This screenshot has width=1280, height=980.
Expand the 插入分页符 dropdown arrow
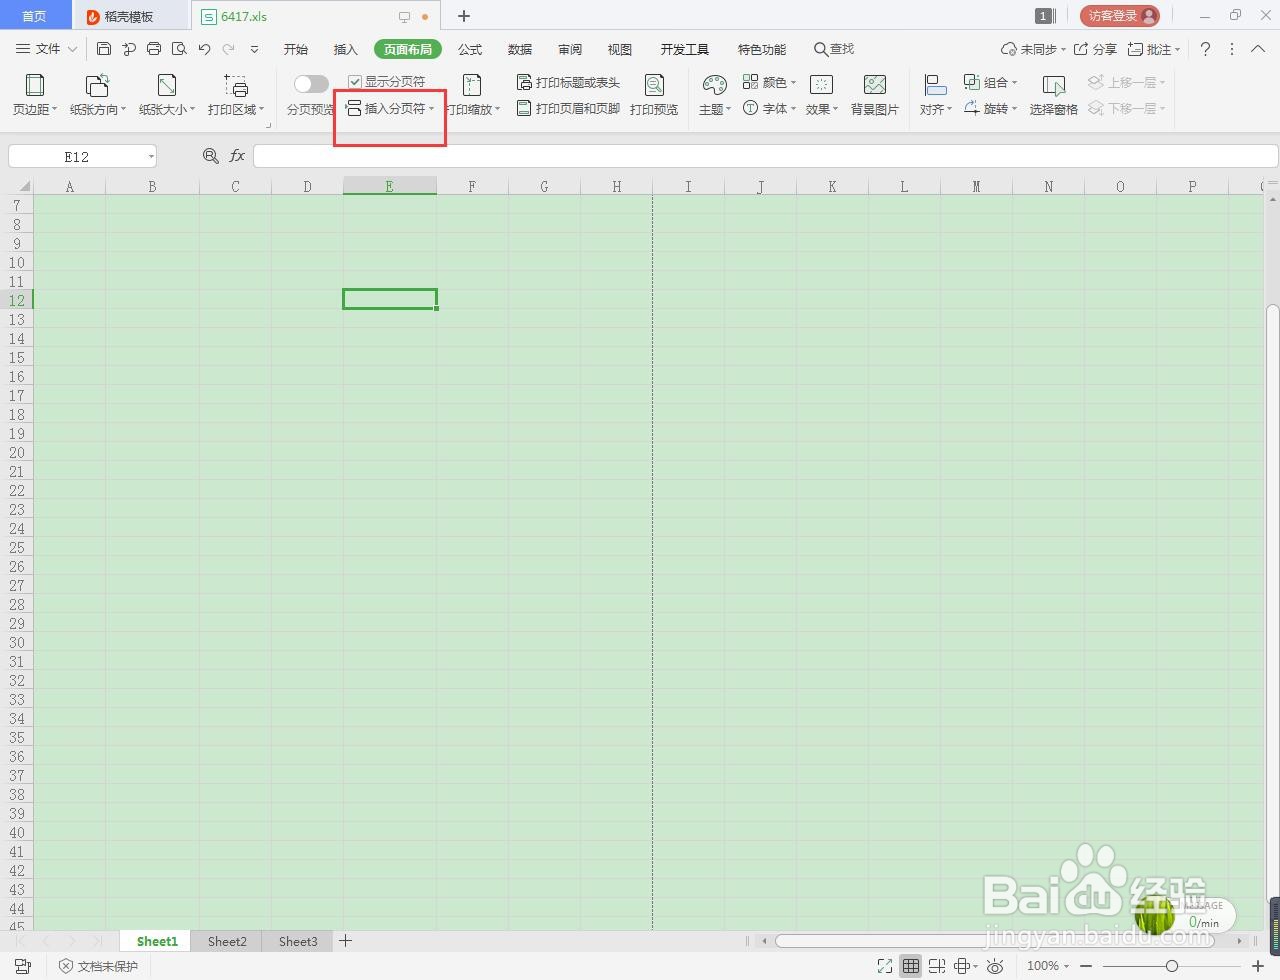[432, 109]
